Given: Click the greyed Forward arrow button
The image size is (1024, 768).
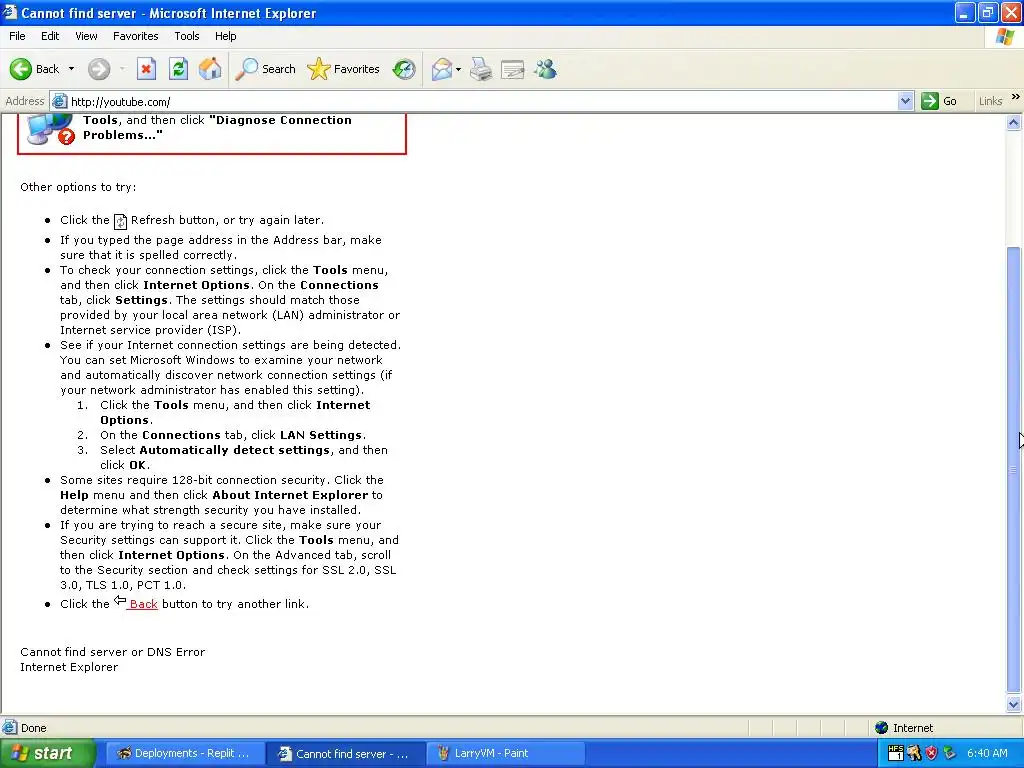Looking at the screenshot, I should pyautogui.click(x=99, y=69).
